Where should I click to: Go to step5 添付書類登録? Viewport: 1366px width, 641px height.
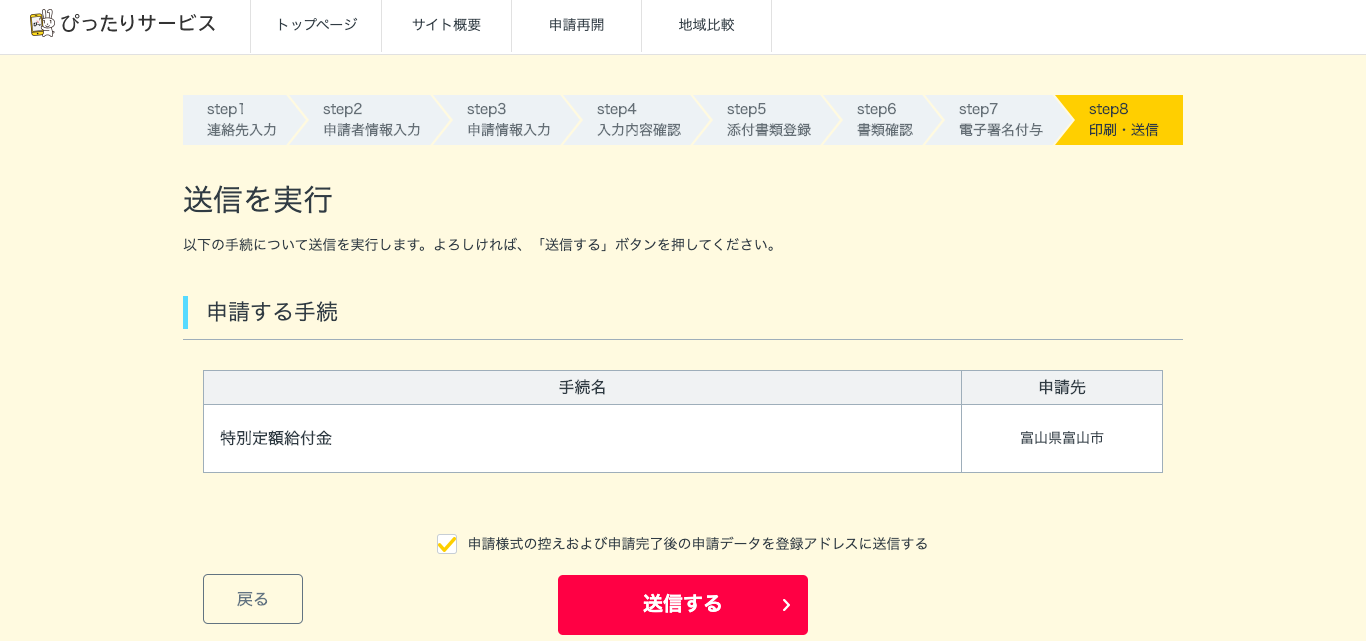tap(768, 120)
